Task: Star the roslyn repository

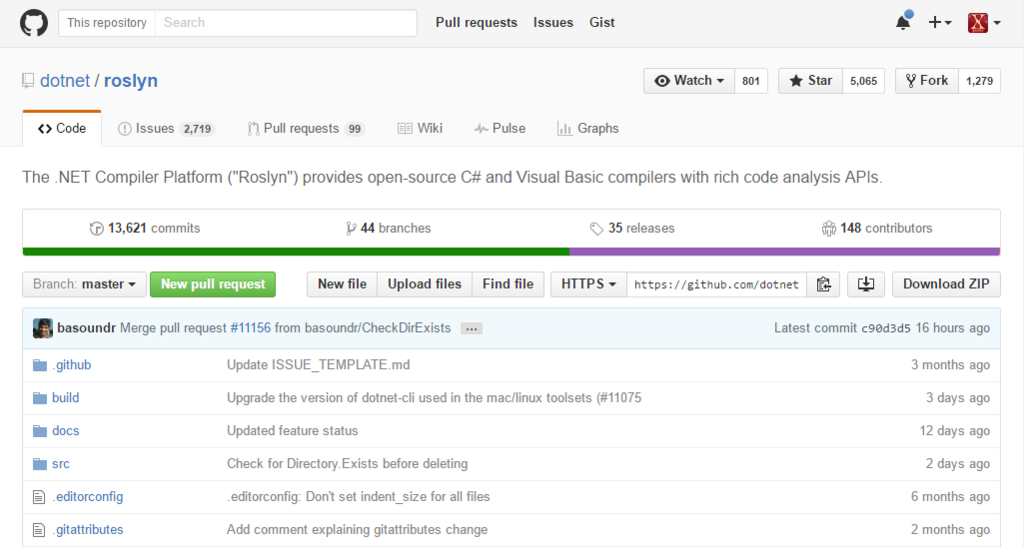Action: click(x=811, y=81)
